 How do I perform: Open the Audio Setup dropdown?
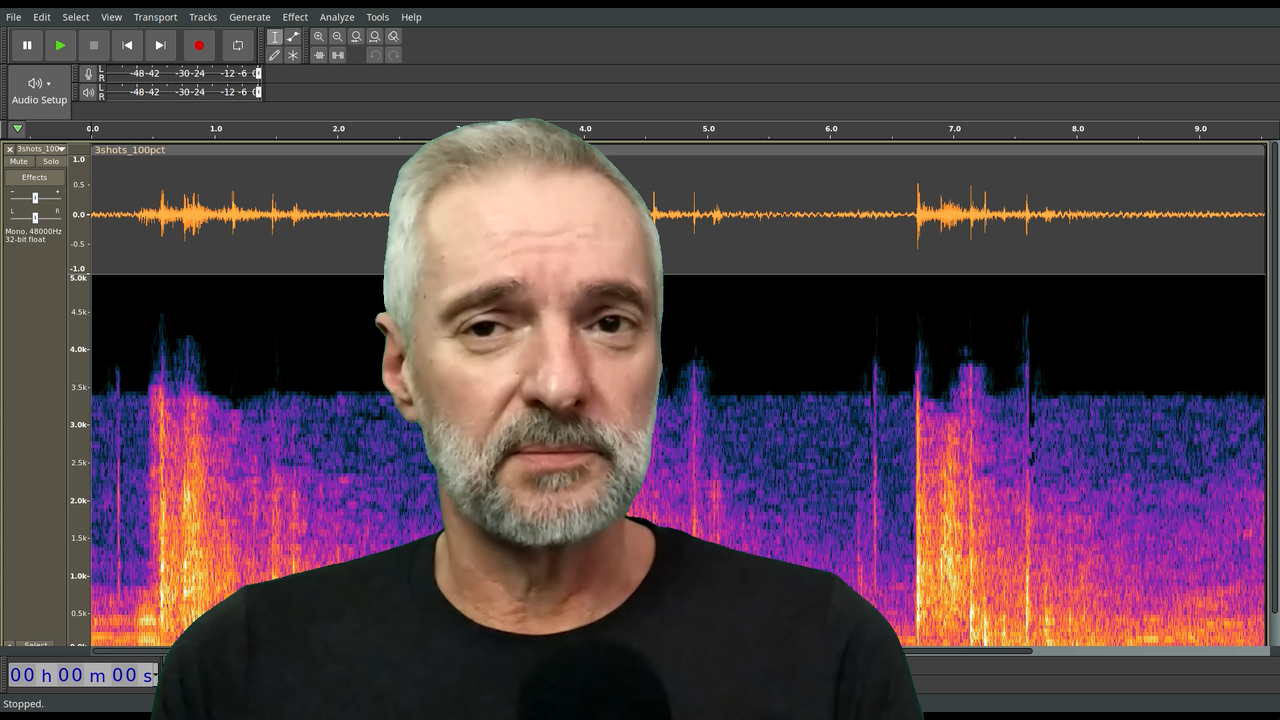point(39,90)
